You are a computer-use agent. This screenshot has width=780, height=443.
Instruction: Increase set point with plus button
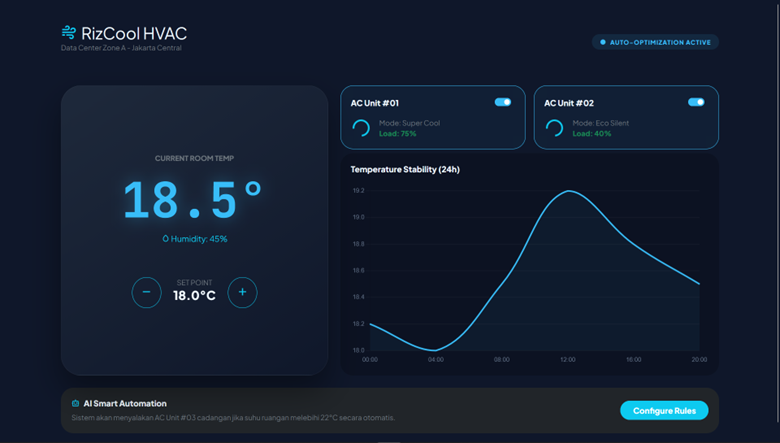pyautogui.click(x=242, y=292)
